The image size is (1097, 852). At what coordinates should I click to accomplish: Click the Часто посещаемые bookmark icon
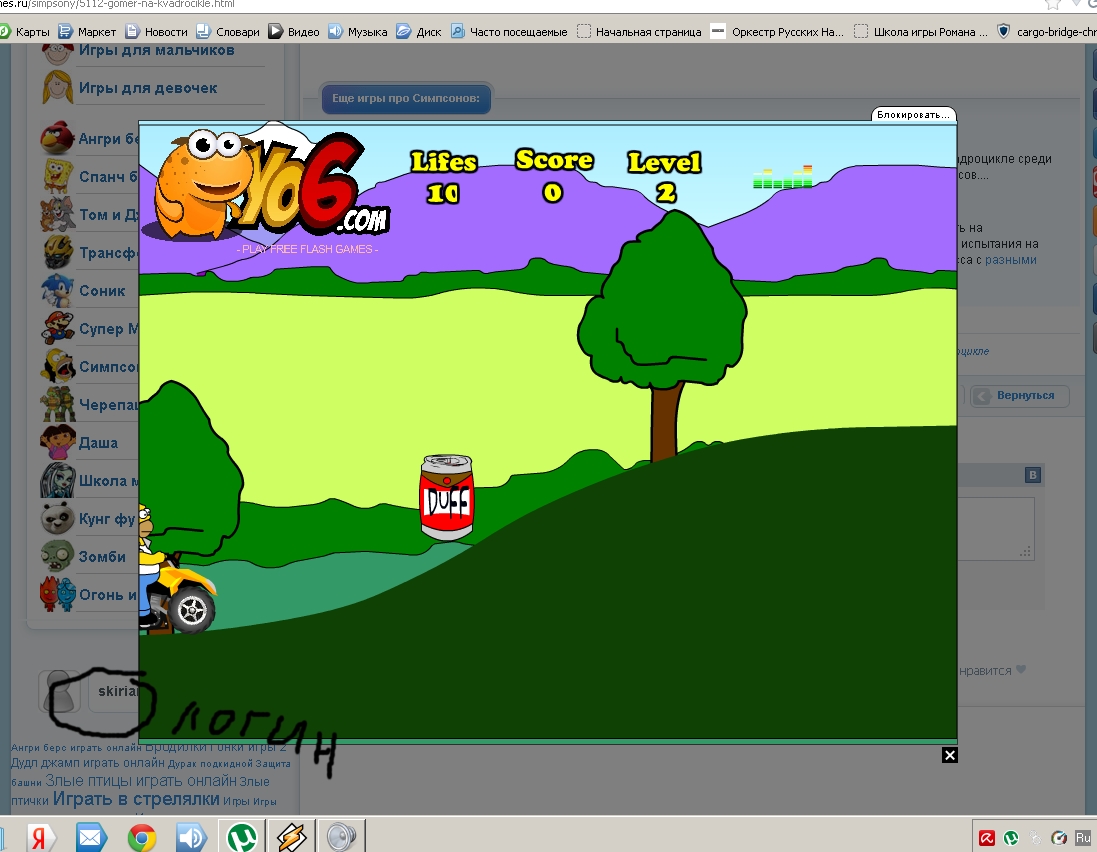click(458, 31)
